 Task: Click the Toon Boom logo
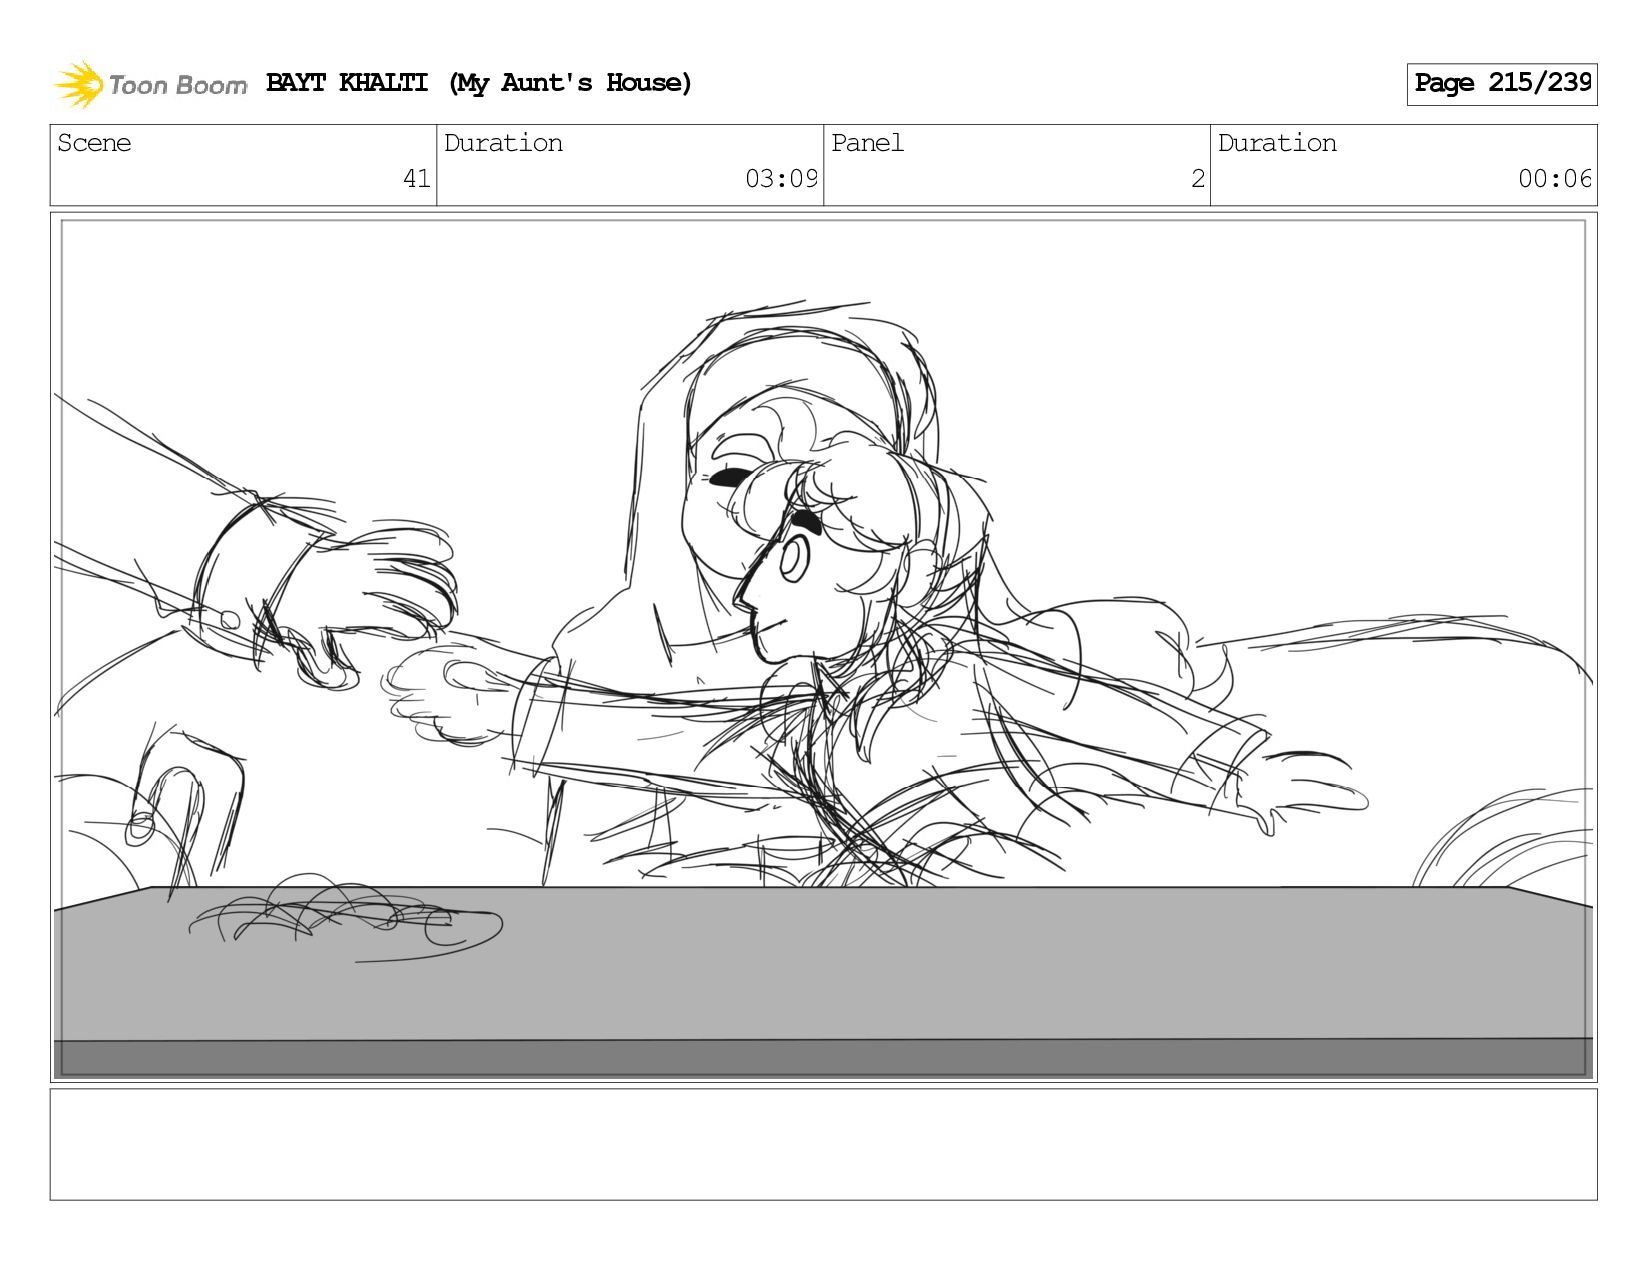pyautogui.click(x=150, y=84)
